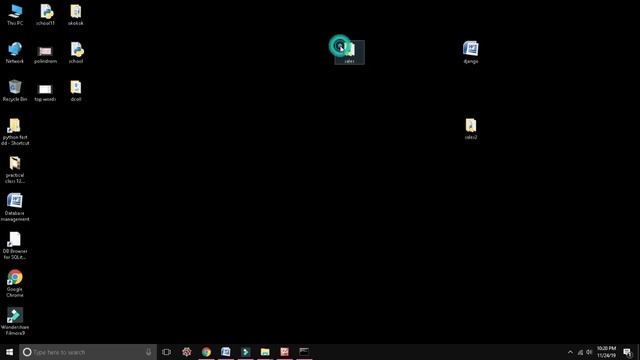Open the clock showing 10:20 PM

tap(606, 352)
